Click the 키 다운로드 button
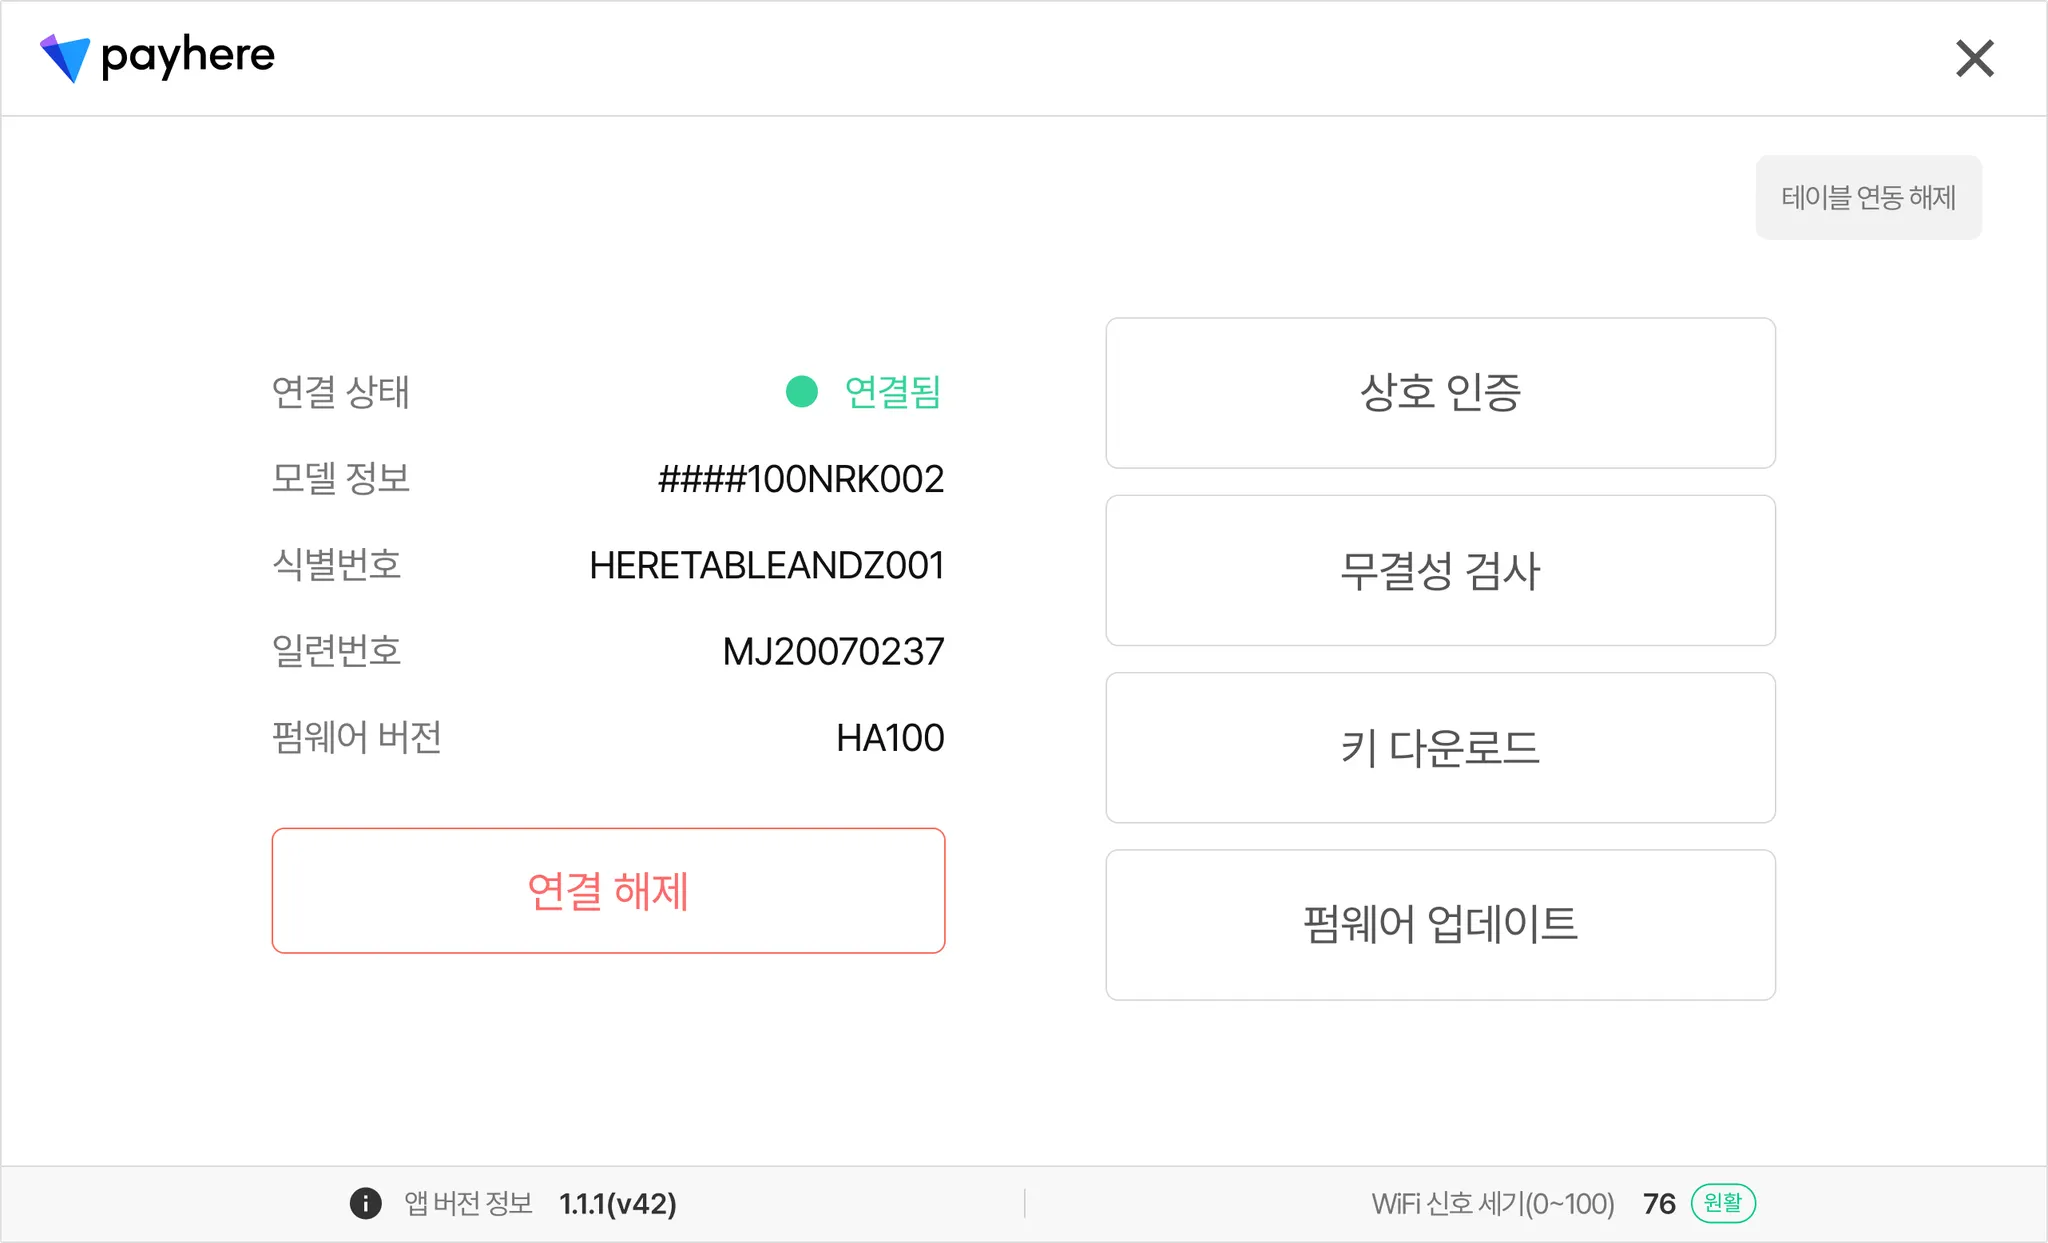This screenshot has width=2048, height=1243. click(x=1440, y=748)
